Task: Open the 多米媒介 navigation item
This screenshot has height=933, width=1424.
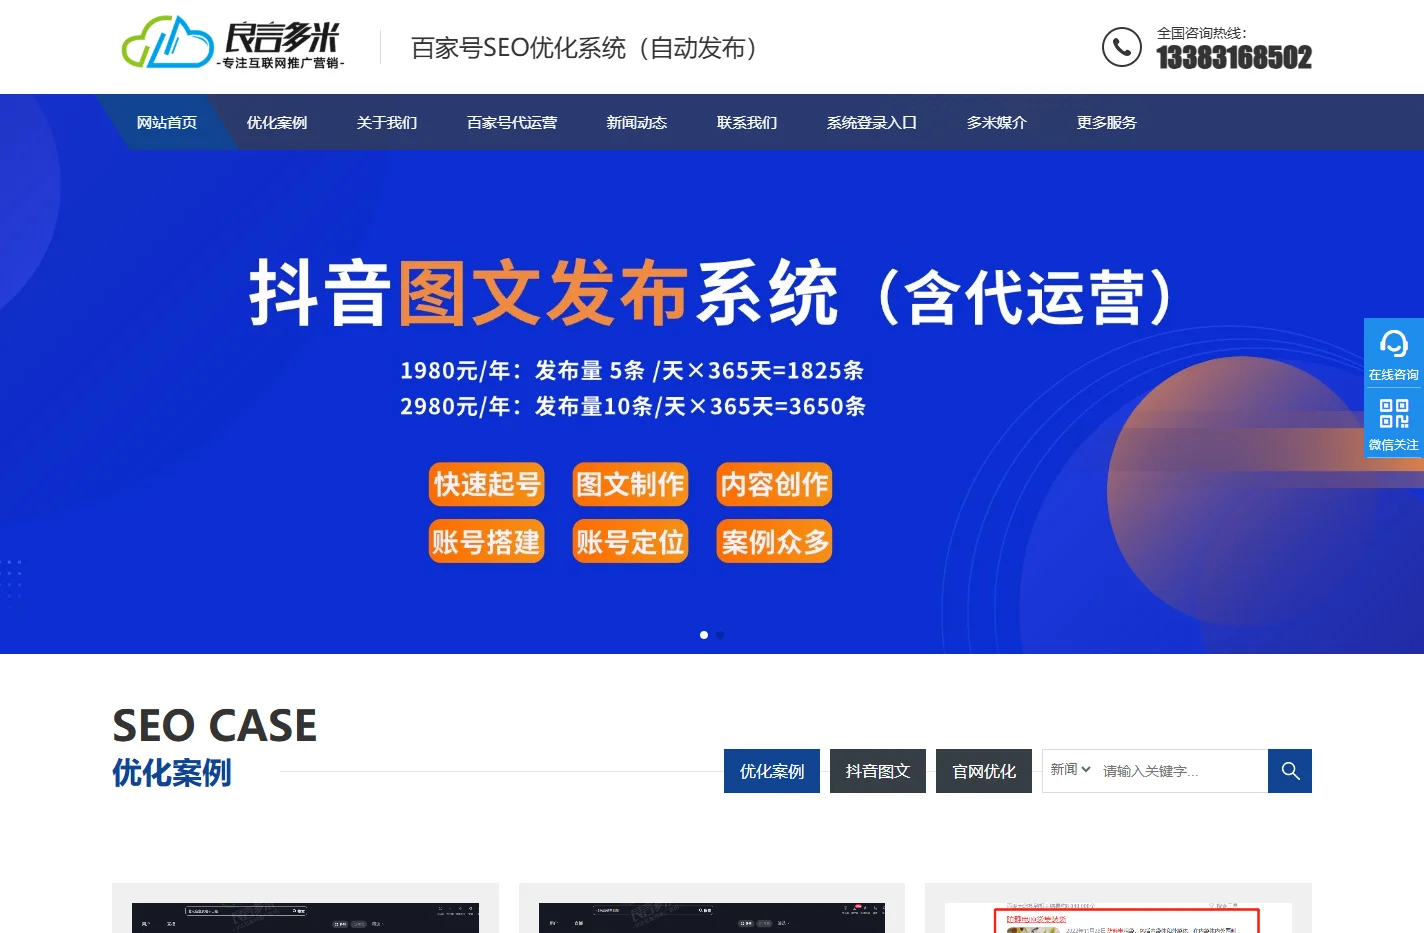Action: pos(997,122)
